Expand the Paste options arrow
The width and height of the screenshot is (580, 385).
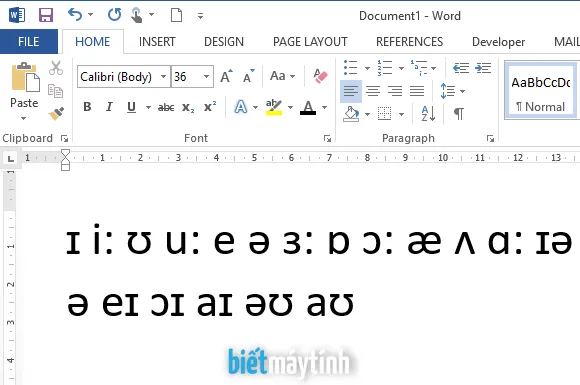click(x=24, y=118)
